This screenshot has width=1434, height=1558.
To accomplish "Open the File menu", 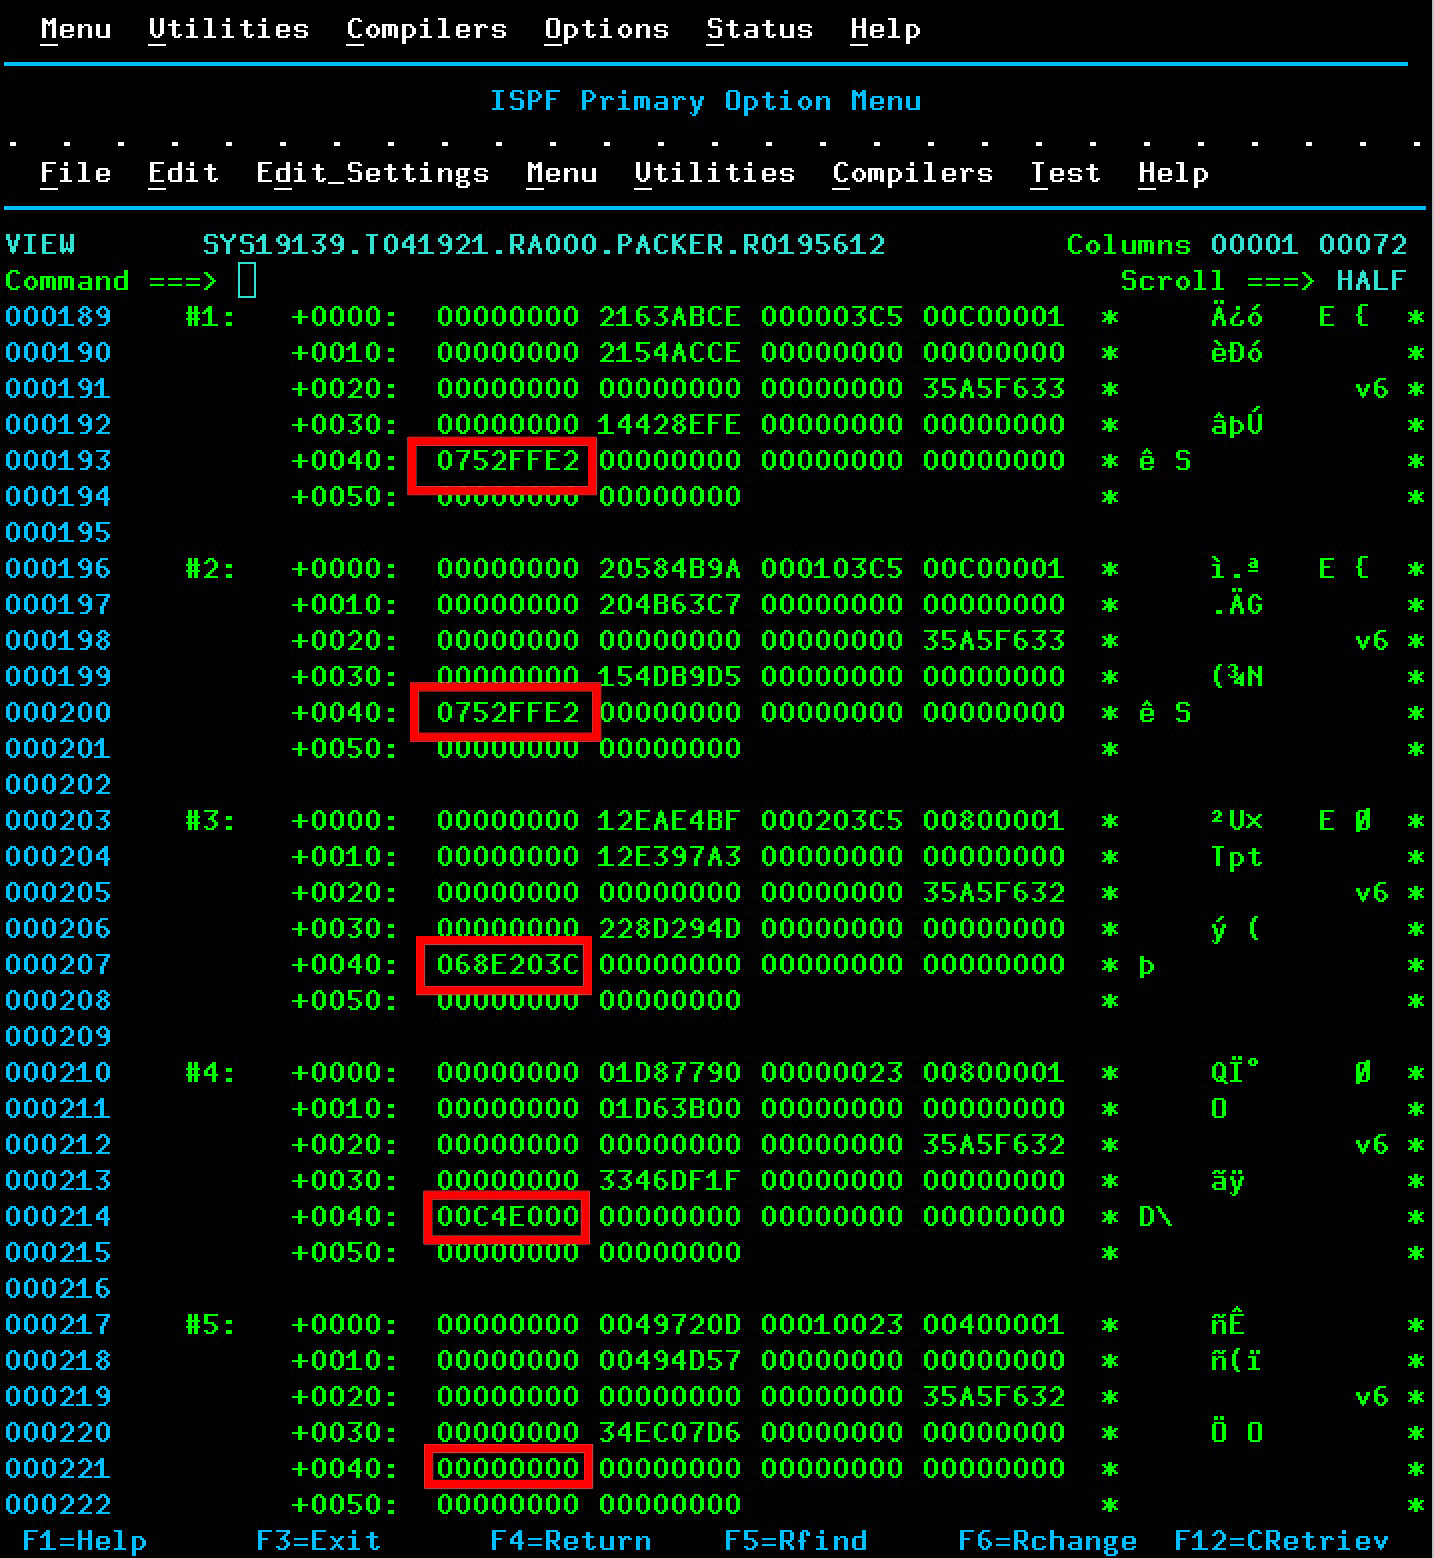I will [75, 173].
